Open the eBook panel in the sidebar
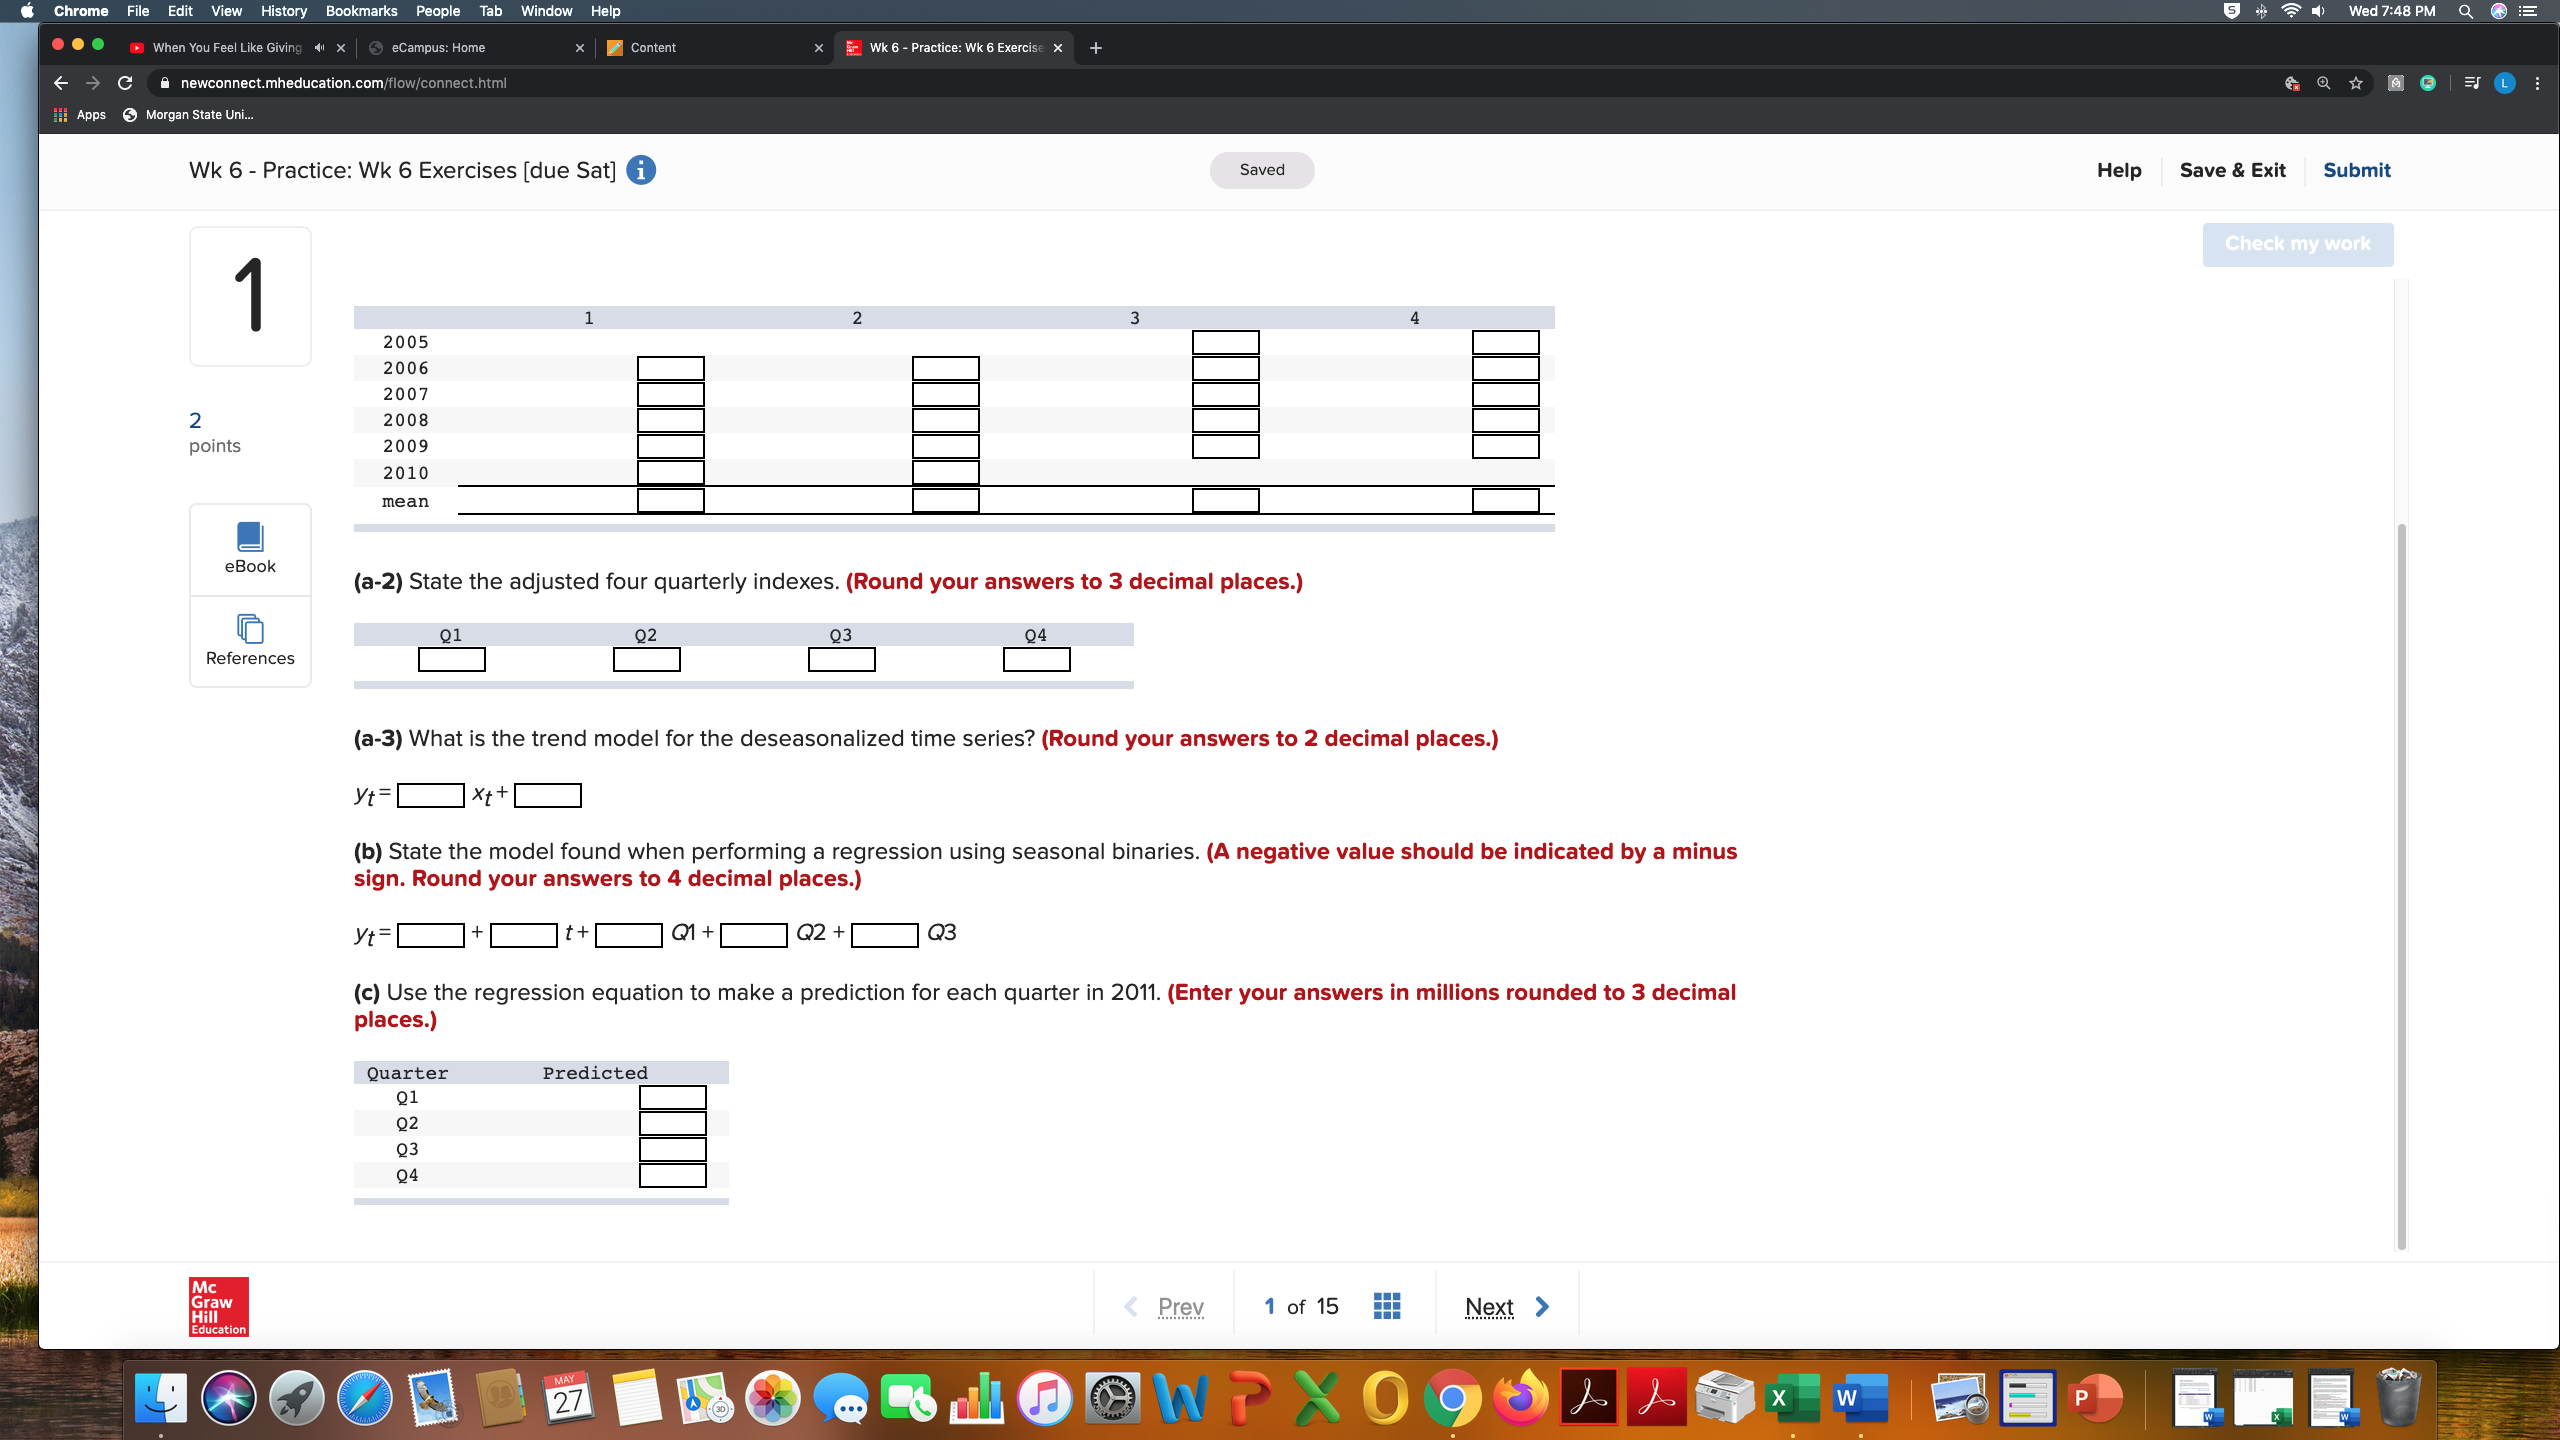The height and width of the screenshot is (1440, 2560). [x=249, y=548]
